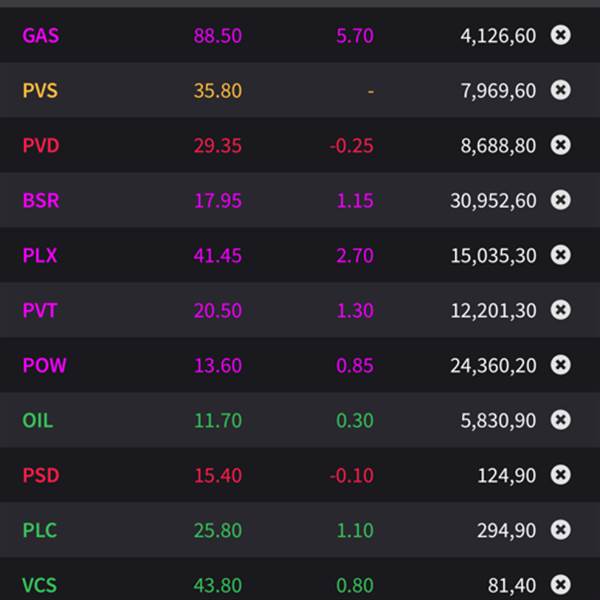Delete PVD from the stock list
The width and height of the screenshot is (600, 600).
click(x=561, y=146)
